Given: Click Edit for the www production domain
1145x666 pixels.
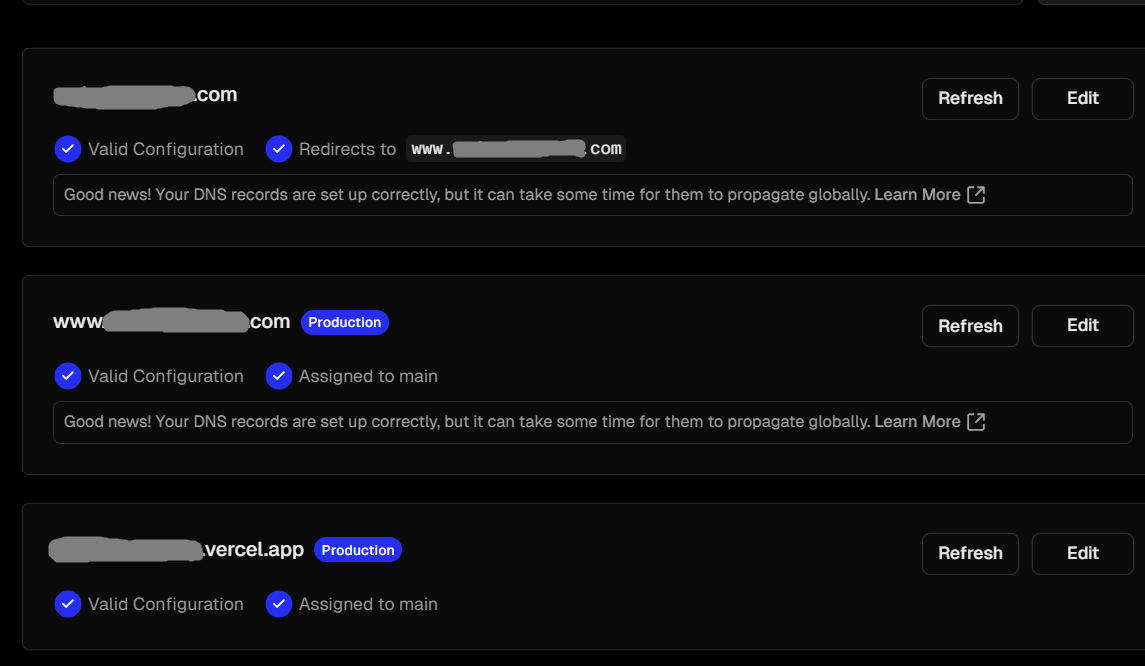Looking at the screenshot, I should point(1082,326).
